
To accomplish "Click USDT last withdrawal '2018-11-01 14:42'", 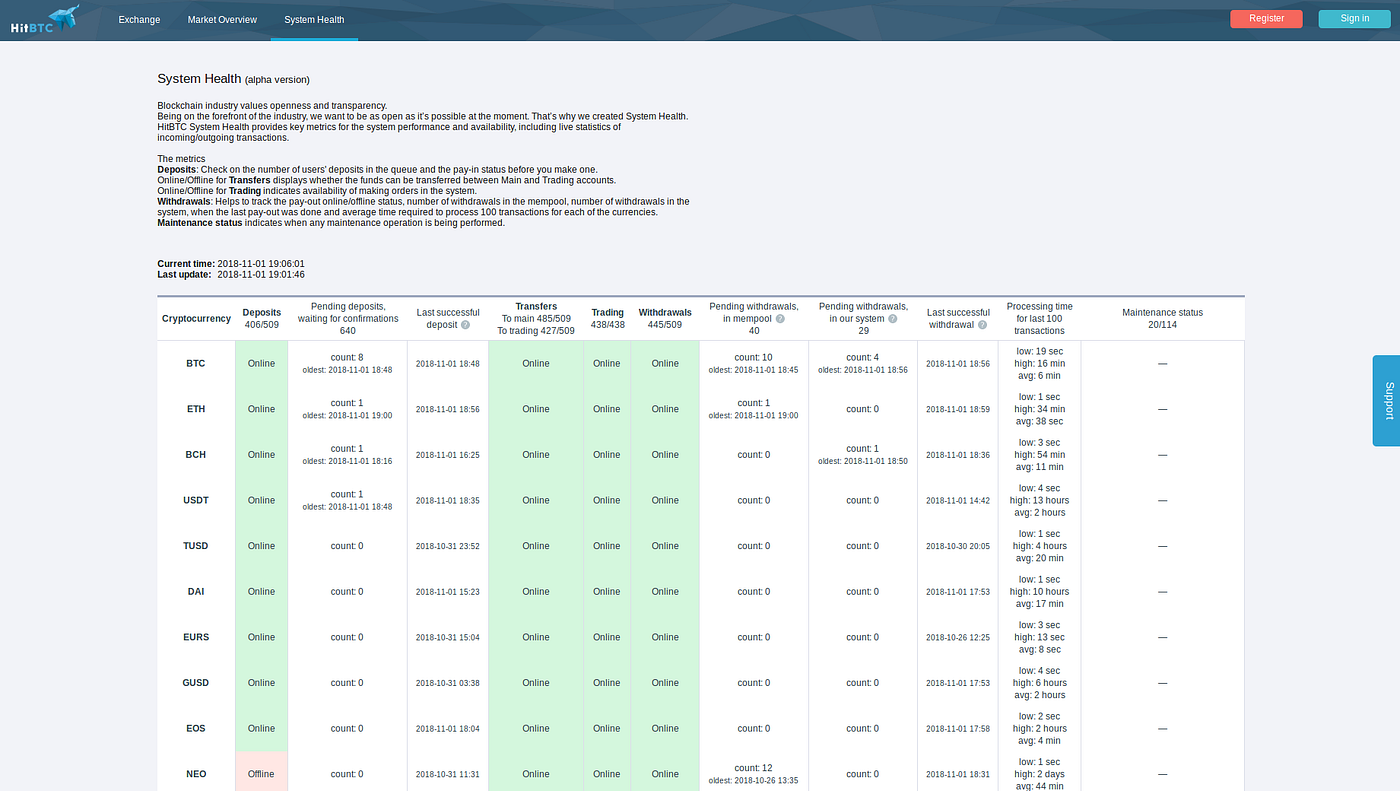I will click(x=958, y=500).
